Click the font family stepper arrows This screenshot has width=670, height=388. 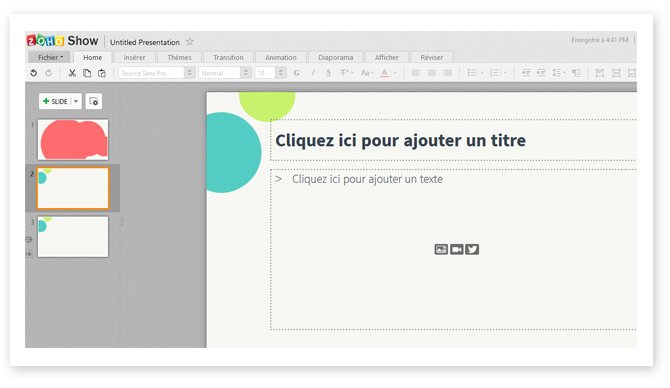pyautogui.click(x=190, y=73)
